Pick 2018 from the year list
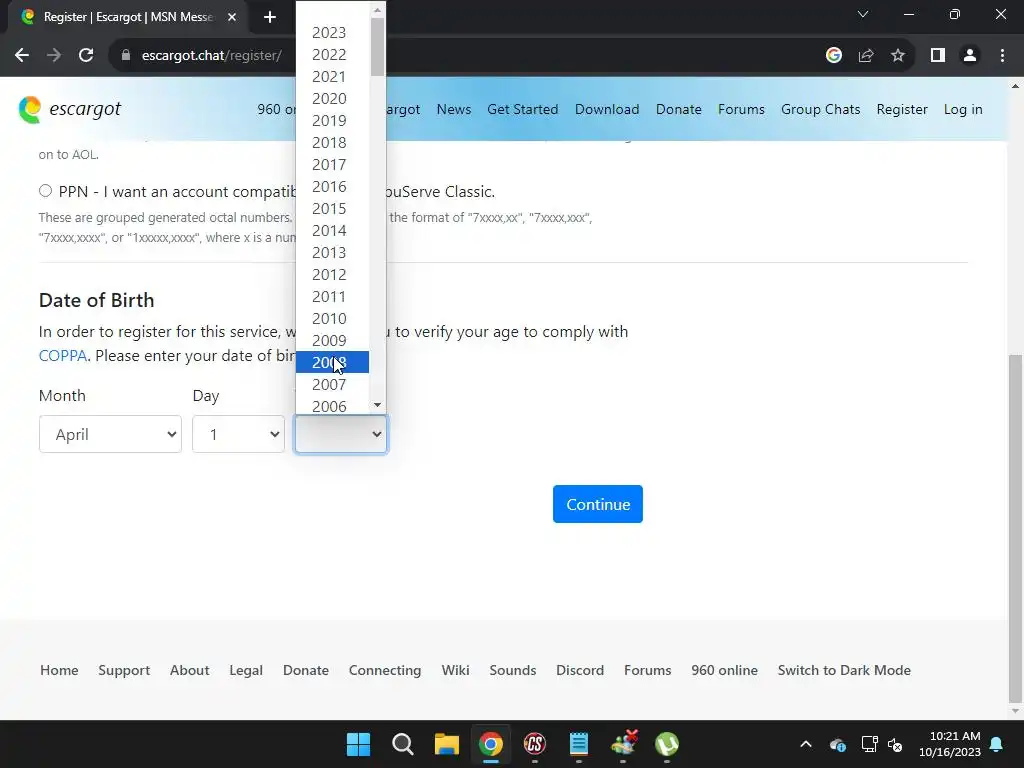This screenshot has width=1024, height=768. 332,142
